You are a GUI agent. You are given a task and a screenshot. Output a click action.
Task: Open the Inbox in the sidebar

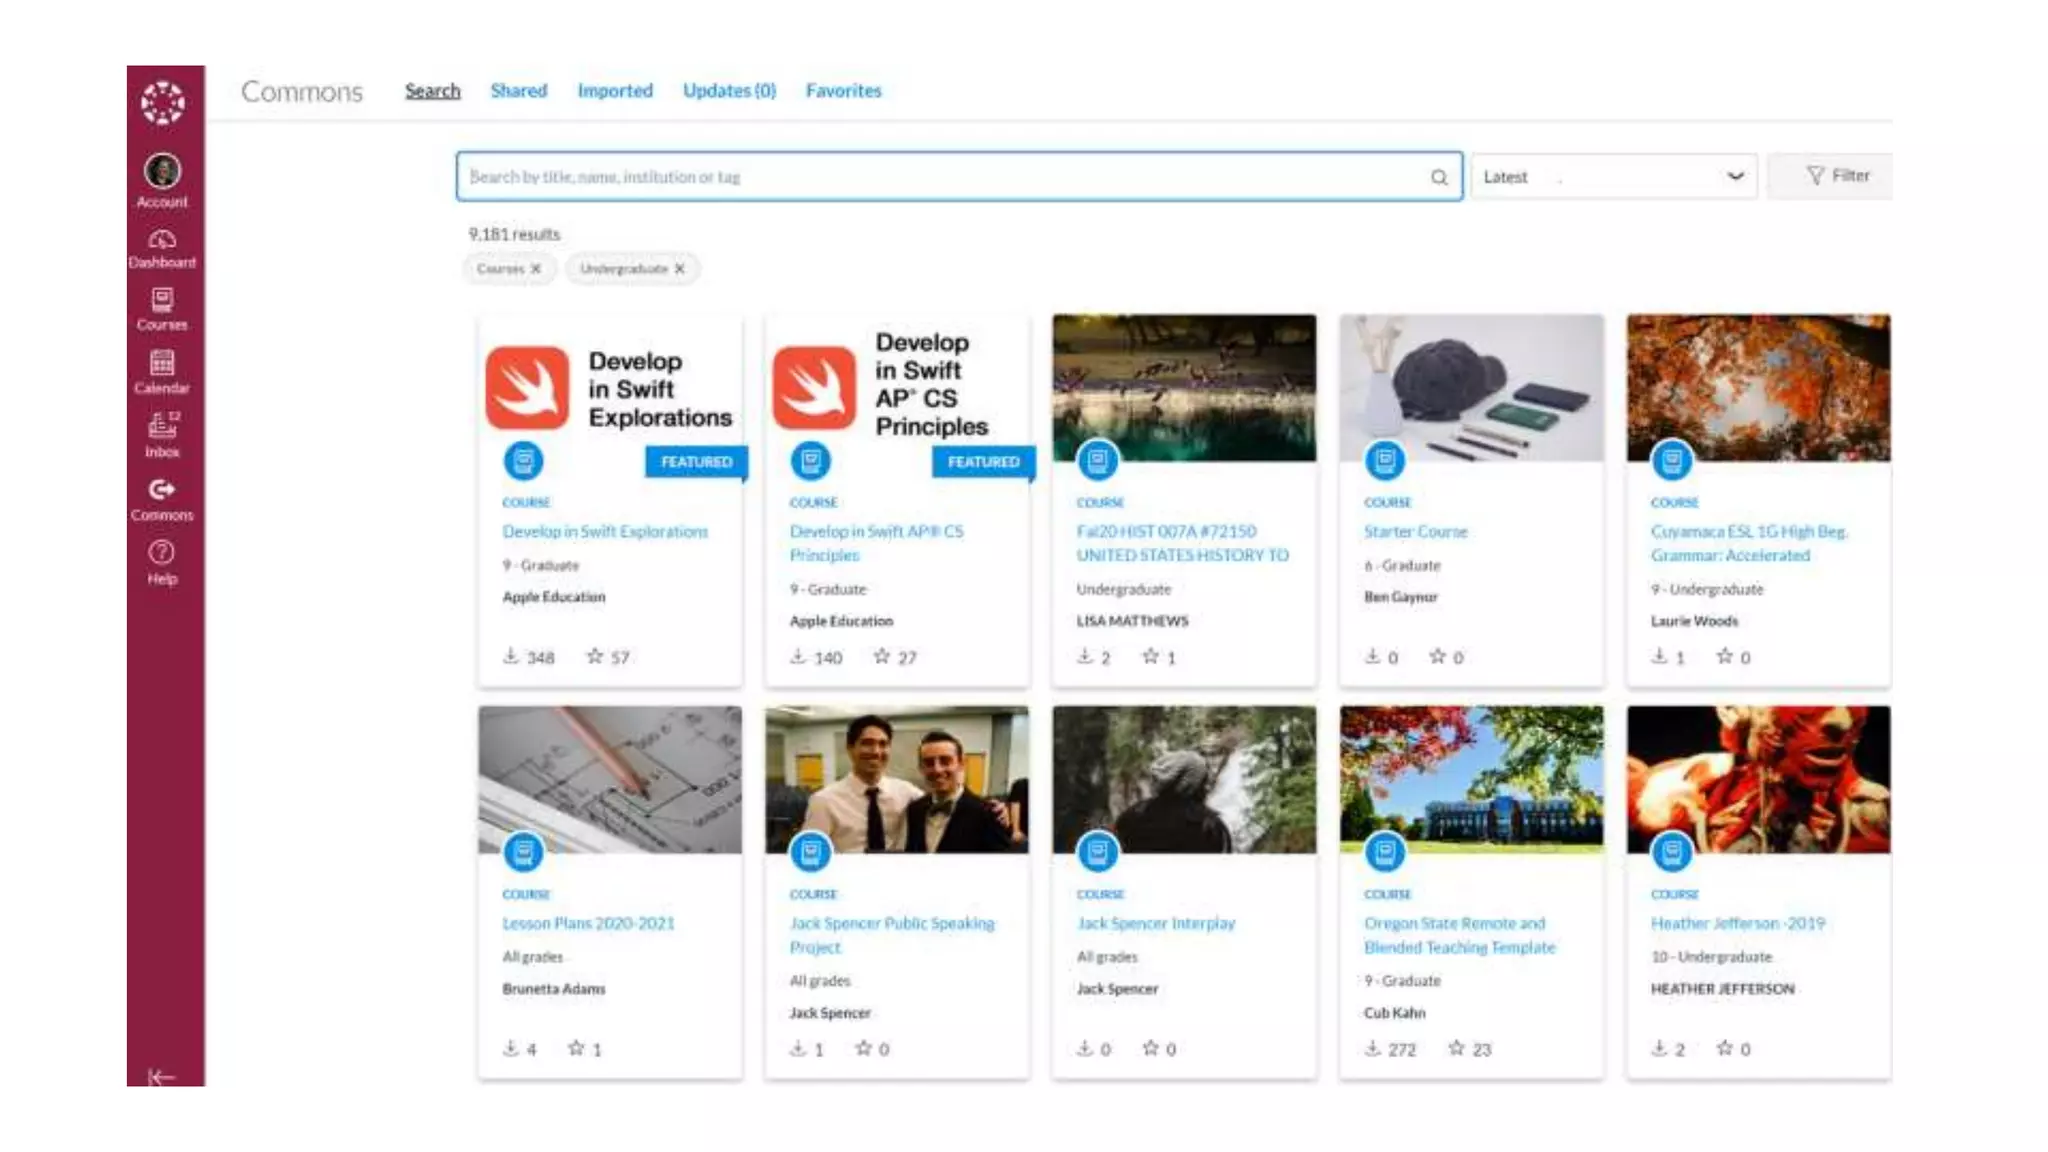(162, 434)
